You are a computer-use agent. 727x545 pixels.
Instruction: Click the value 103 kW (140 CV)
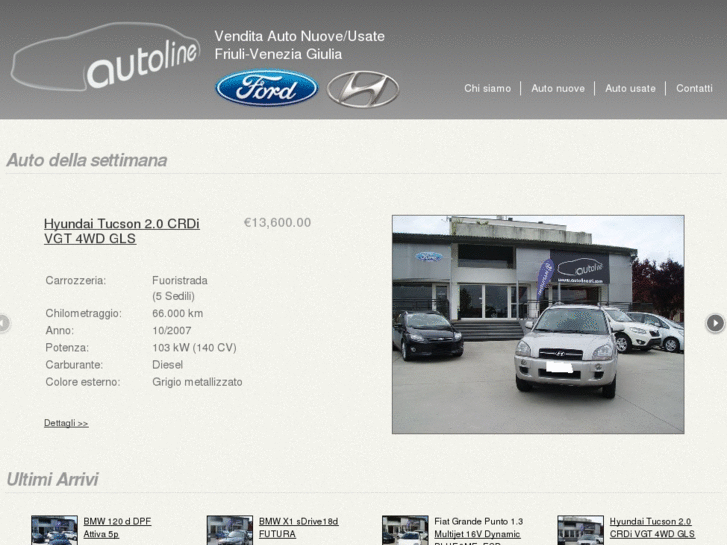click(x=194, y=348)
